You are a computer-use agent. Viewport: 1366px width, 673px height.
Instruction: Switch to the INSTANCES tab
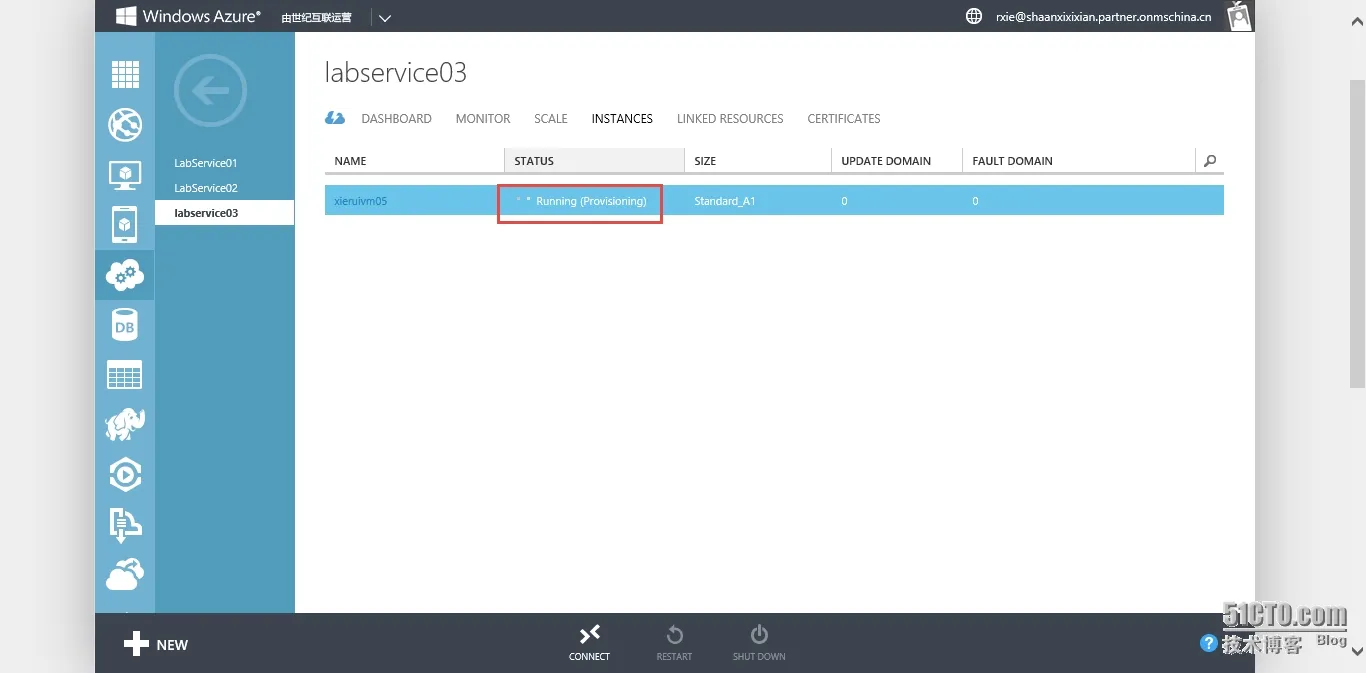tap(622, 118)
